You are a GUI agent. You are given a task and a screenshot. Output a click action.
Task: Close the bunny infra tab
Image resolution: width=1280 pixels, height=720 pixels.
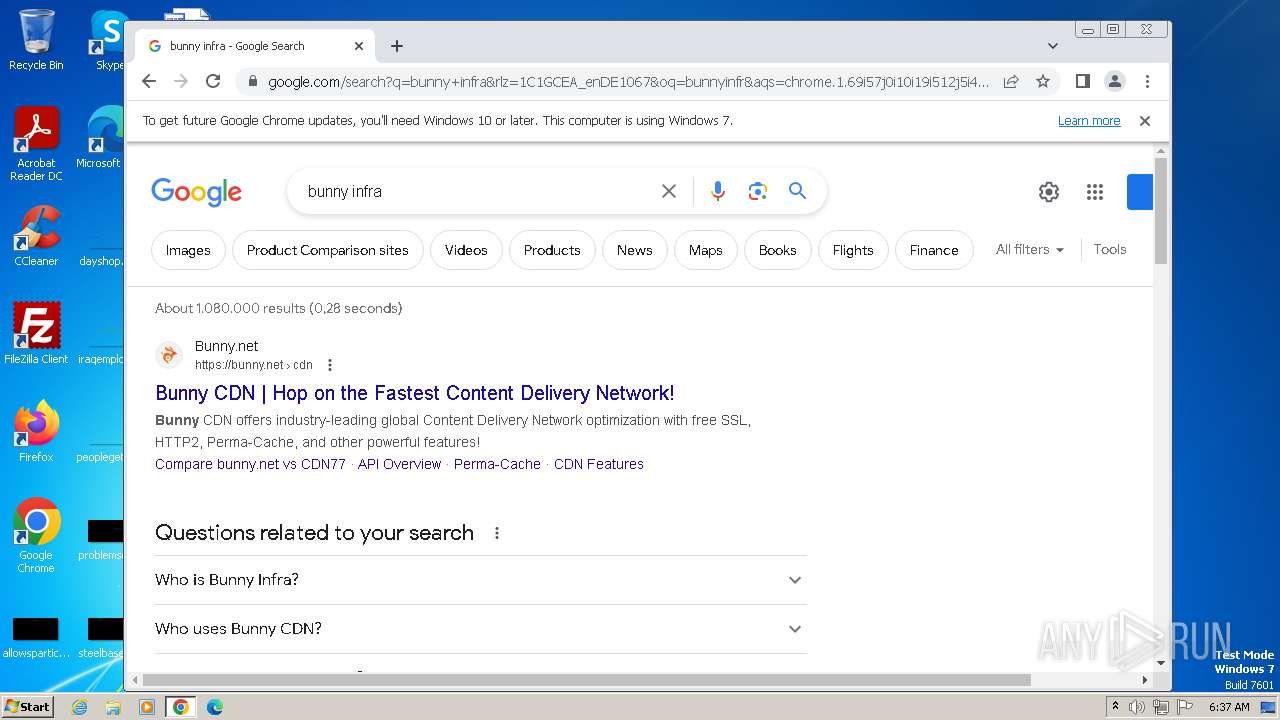click(359, 46)
